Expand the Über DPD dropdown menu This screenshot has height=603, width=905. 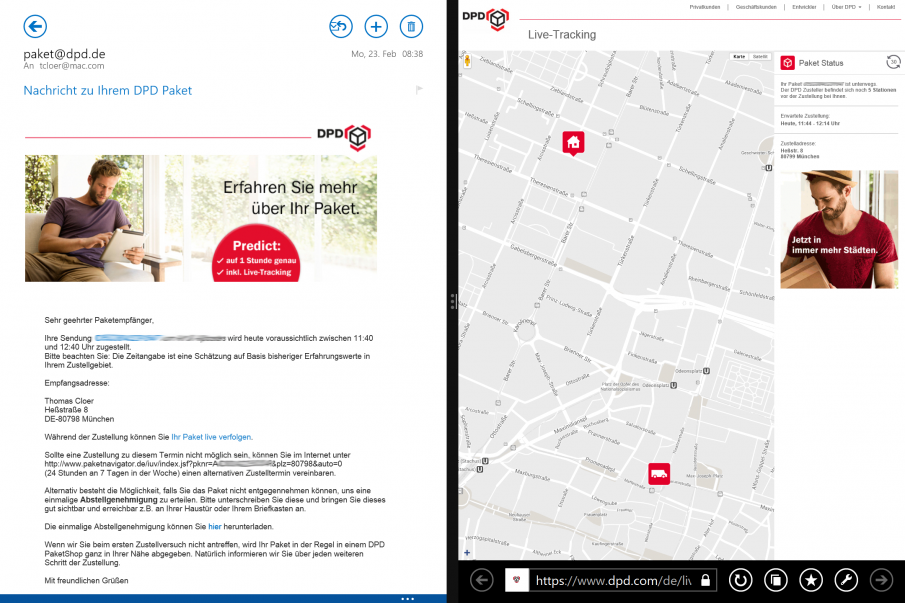846,7
